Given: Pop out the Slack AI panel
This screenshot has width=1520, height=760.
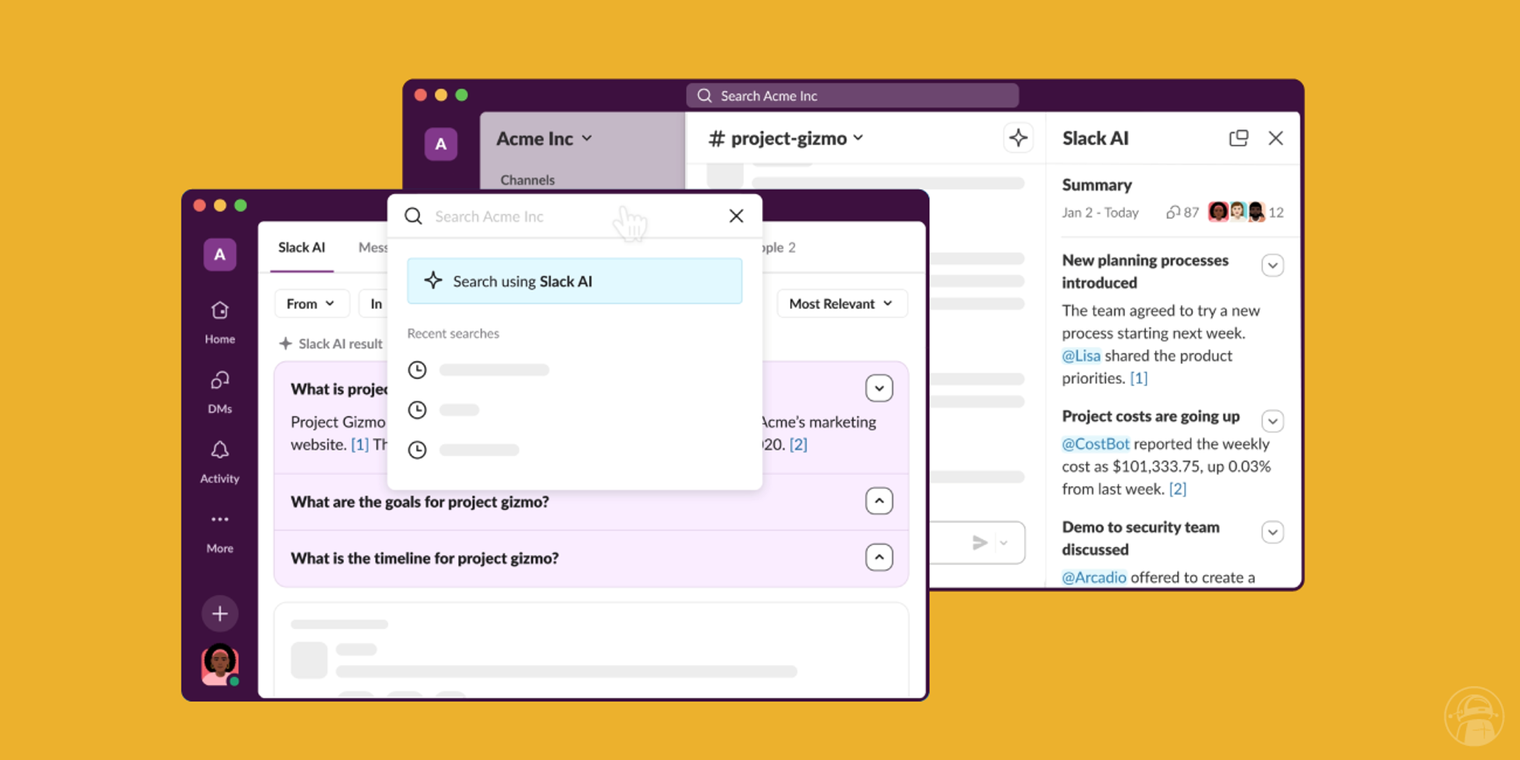Looking at the screenshot, I should tap(1239, 138).
